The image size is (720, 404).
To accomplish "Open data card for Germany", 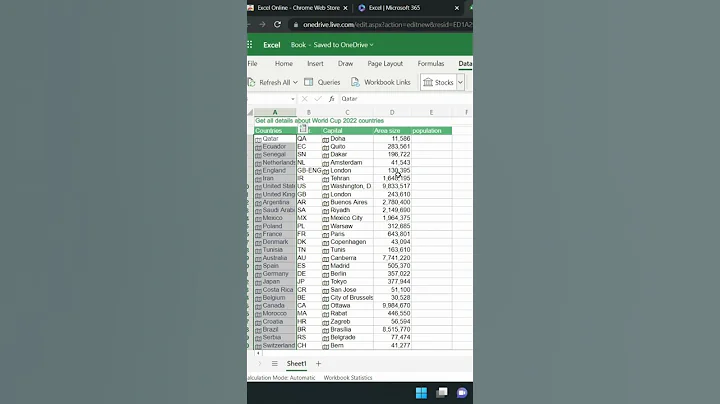I will tap(258, 274).
